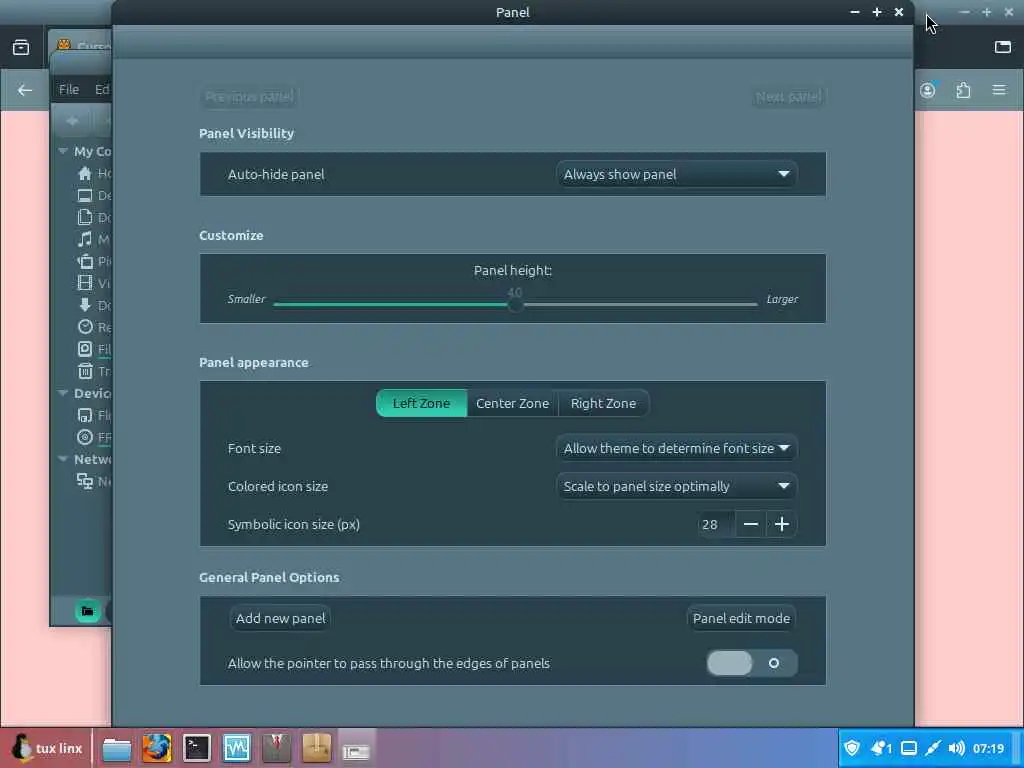Screen dimensions: 1024x768
Task: Open the Colored icon size dropdown
Action: [x=676, y=487]
